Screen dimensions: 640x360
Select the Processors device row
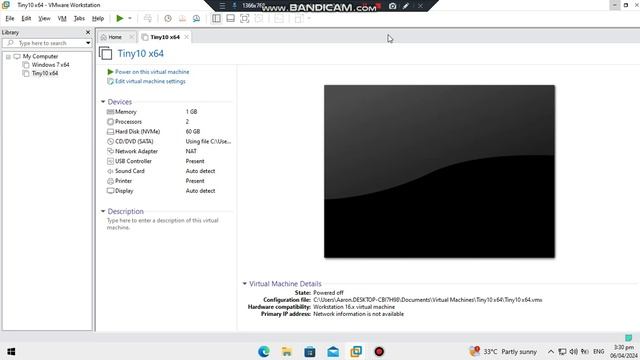169,122
